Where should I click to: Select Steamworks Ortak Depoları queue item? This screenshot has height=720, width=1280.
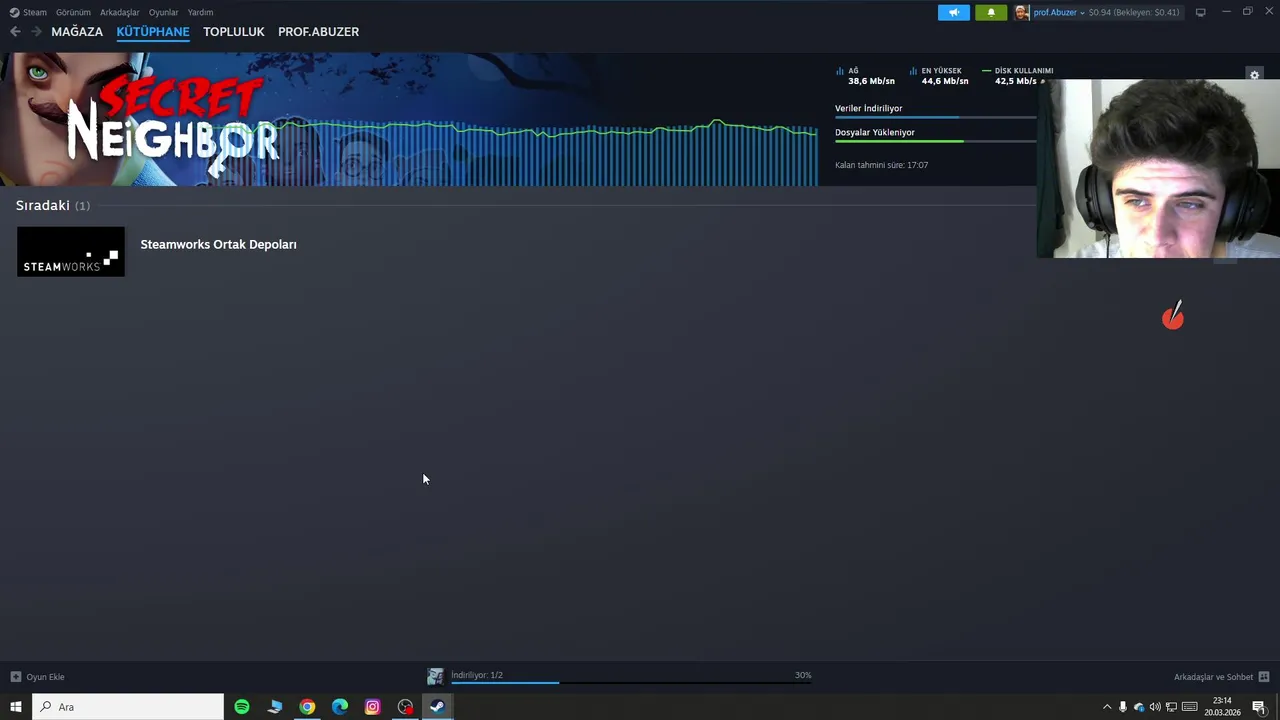point(218,244)
